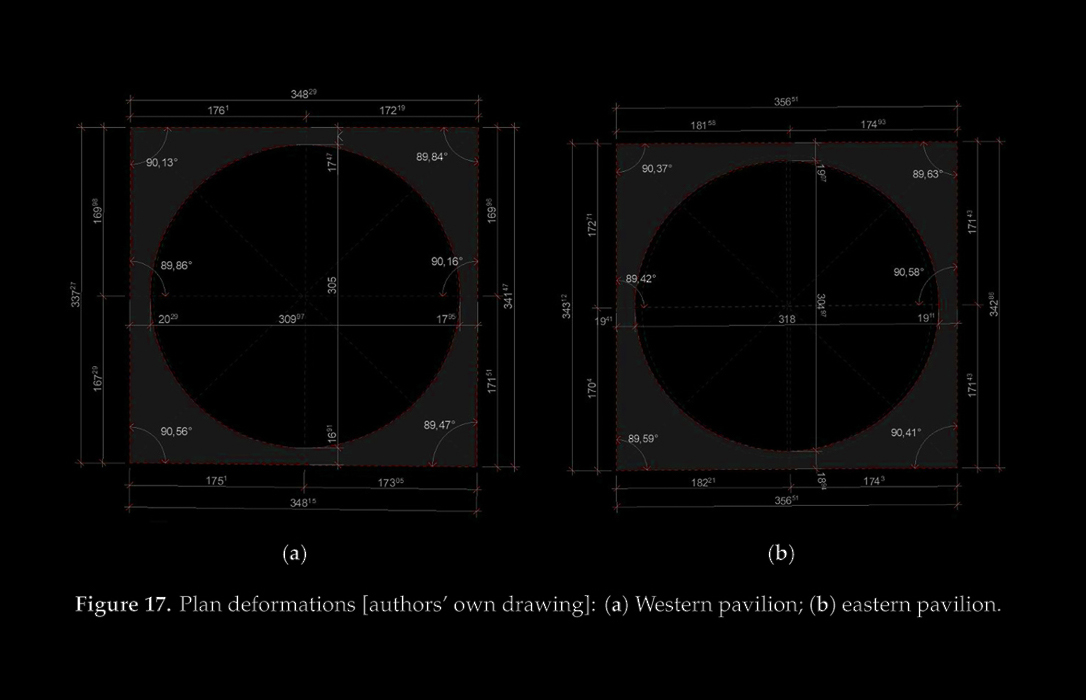Click the 89,84° angle label in plan (a)
This screenshot has height=700, width=1086.
tap(432, 157)
